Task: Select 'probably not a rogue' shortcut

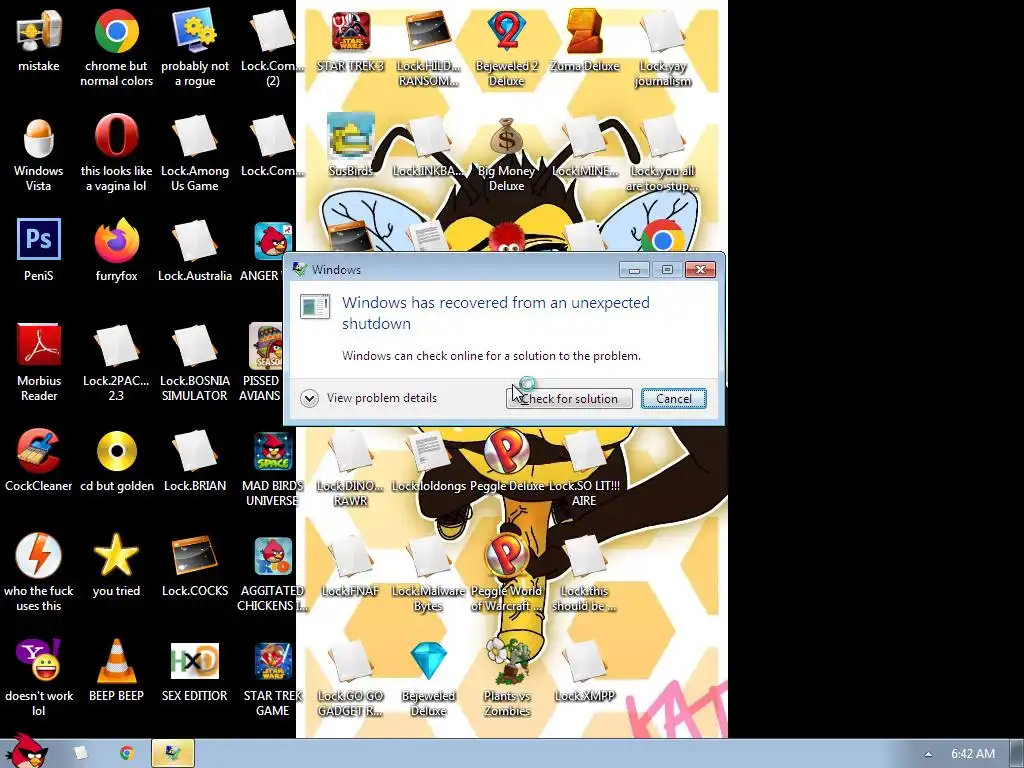Action: (195, 31)
